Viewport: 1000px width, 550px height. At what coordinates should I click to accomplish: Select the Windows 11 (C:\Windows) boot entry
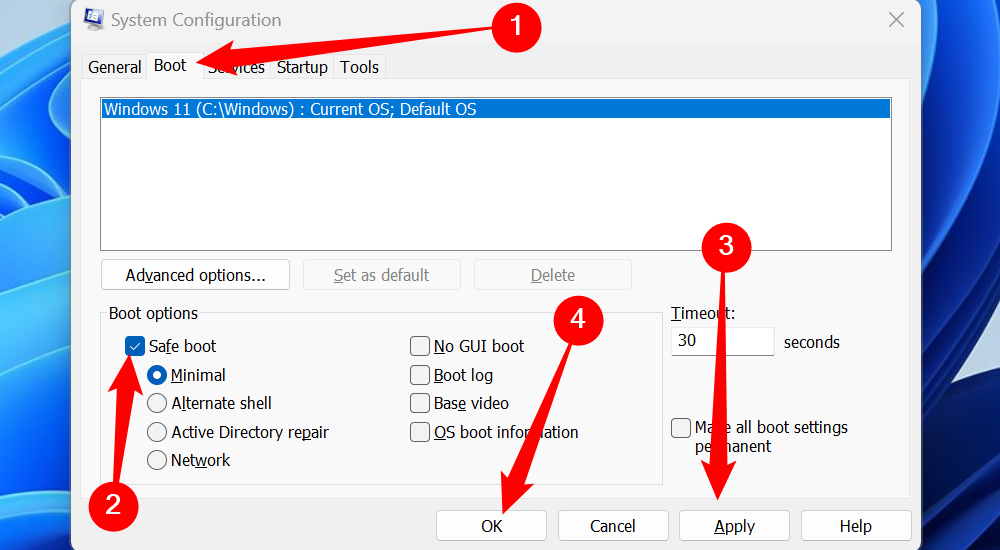click(496, 109)
